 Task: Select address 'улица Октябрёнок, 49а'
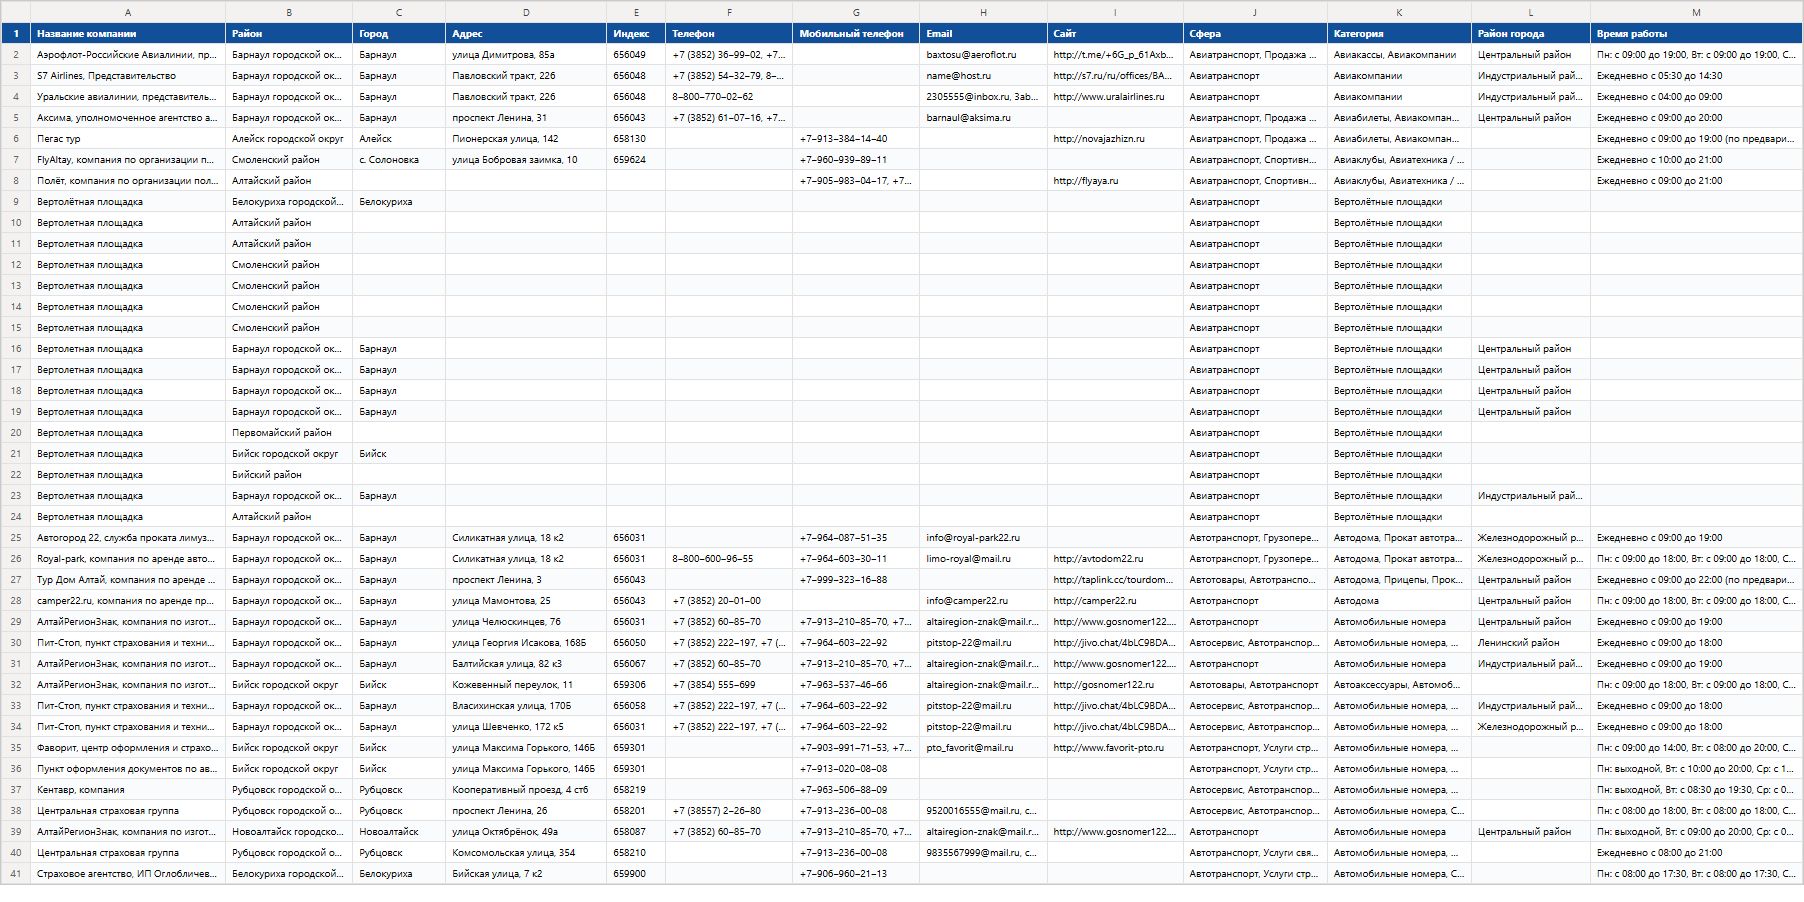tap(526, 832)
